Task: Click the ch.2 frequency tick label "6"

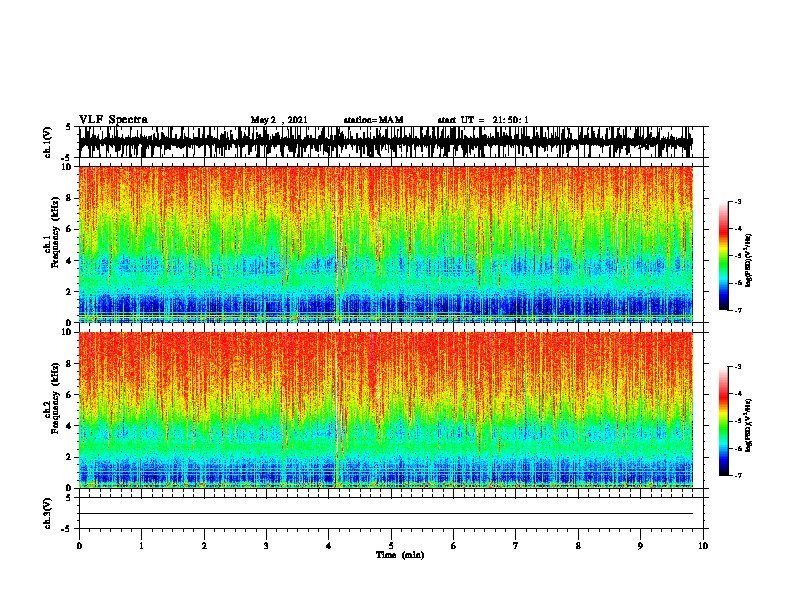Action: [x=70, y=394]
